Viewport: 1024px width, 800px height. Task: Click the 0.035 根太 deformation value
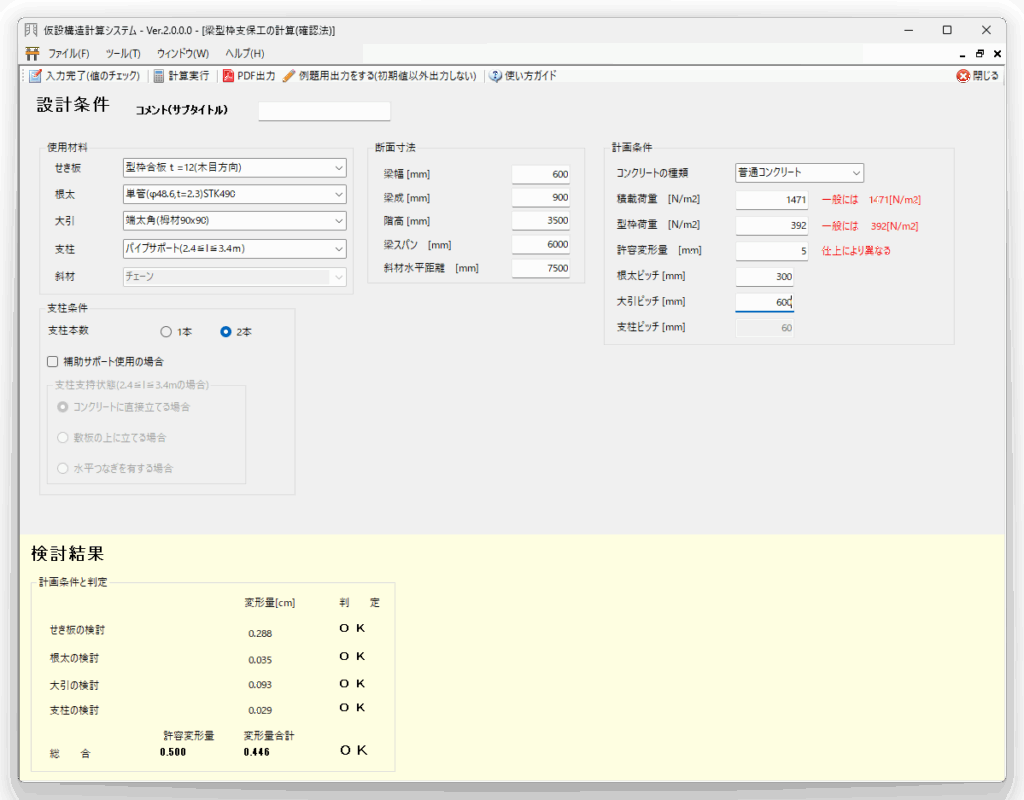tap(260, 660)
